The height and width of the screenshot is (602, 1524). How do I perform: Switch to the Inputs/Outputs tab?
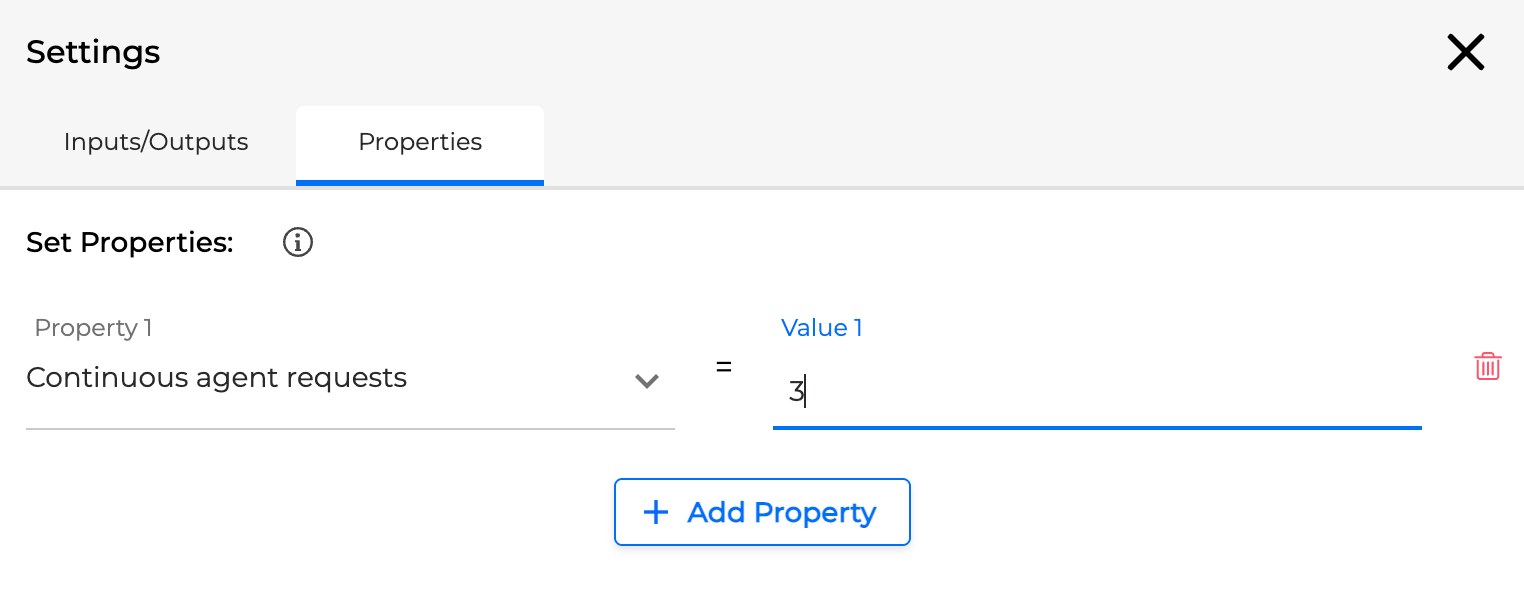(x=155, y=142)
